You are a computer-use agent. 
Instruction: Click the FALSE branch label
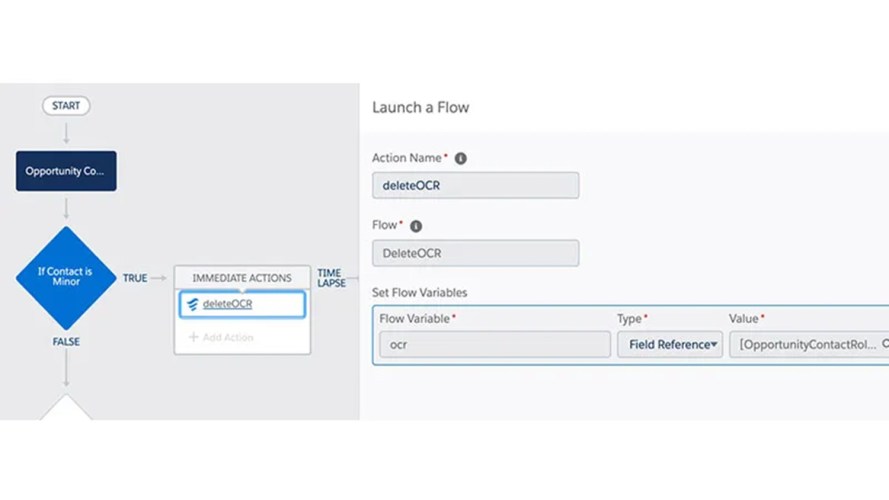pos(66,342)
